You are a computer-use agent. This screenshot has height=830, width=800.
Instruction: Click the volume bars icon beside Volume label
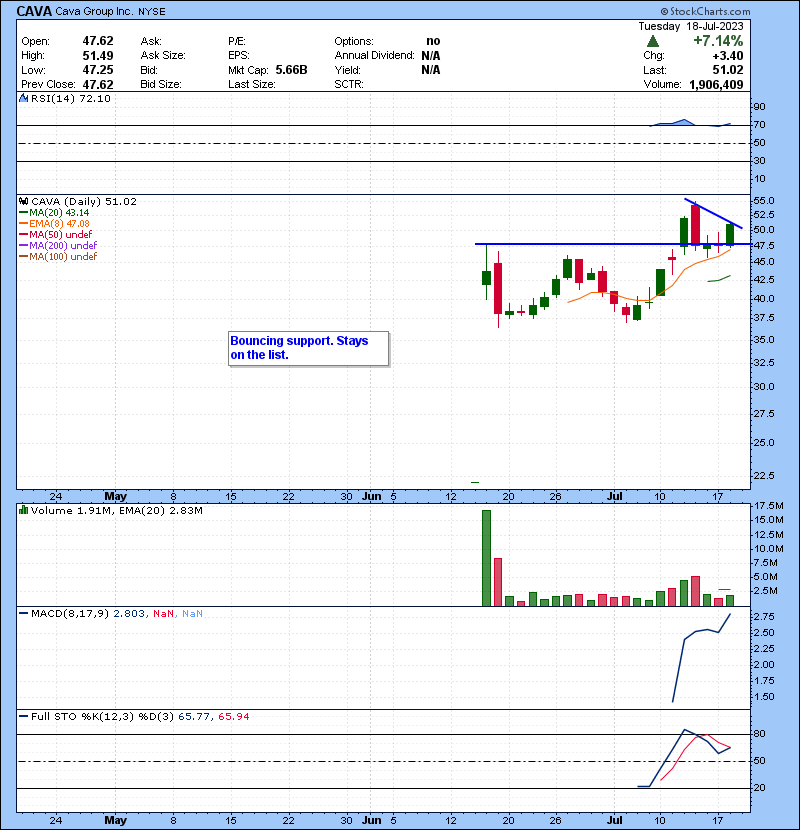pos(23,510)
